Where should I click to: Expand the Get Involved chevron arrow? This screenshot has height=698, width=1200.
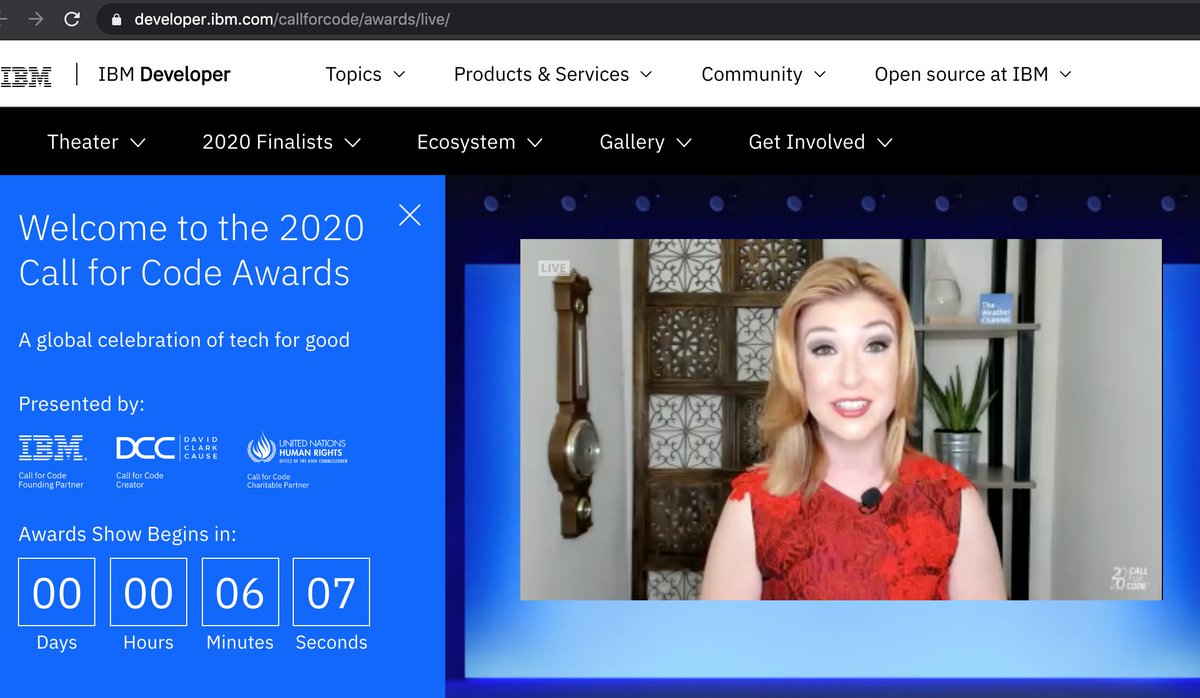click(x=885, y=143)
